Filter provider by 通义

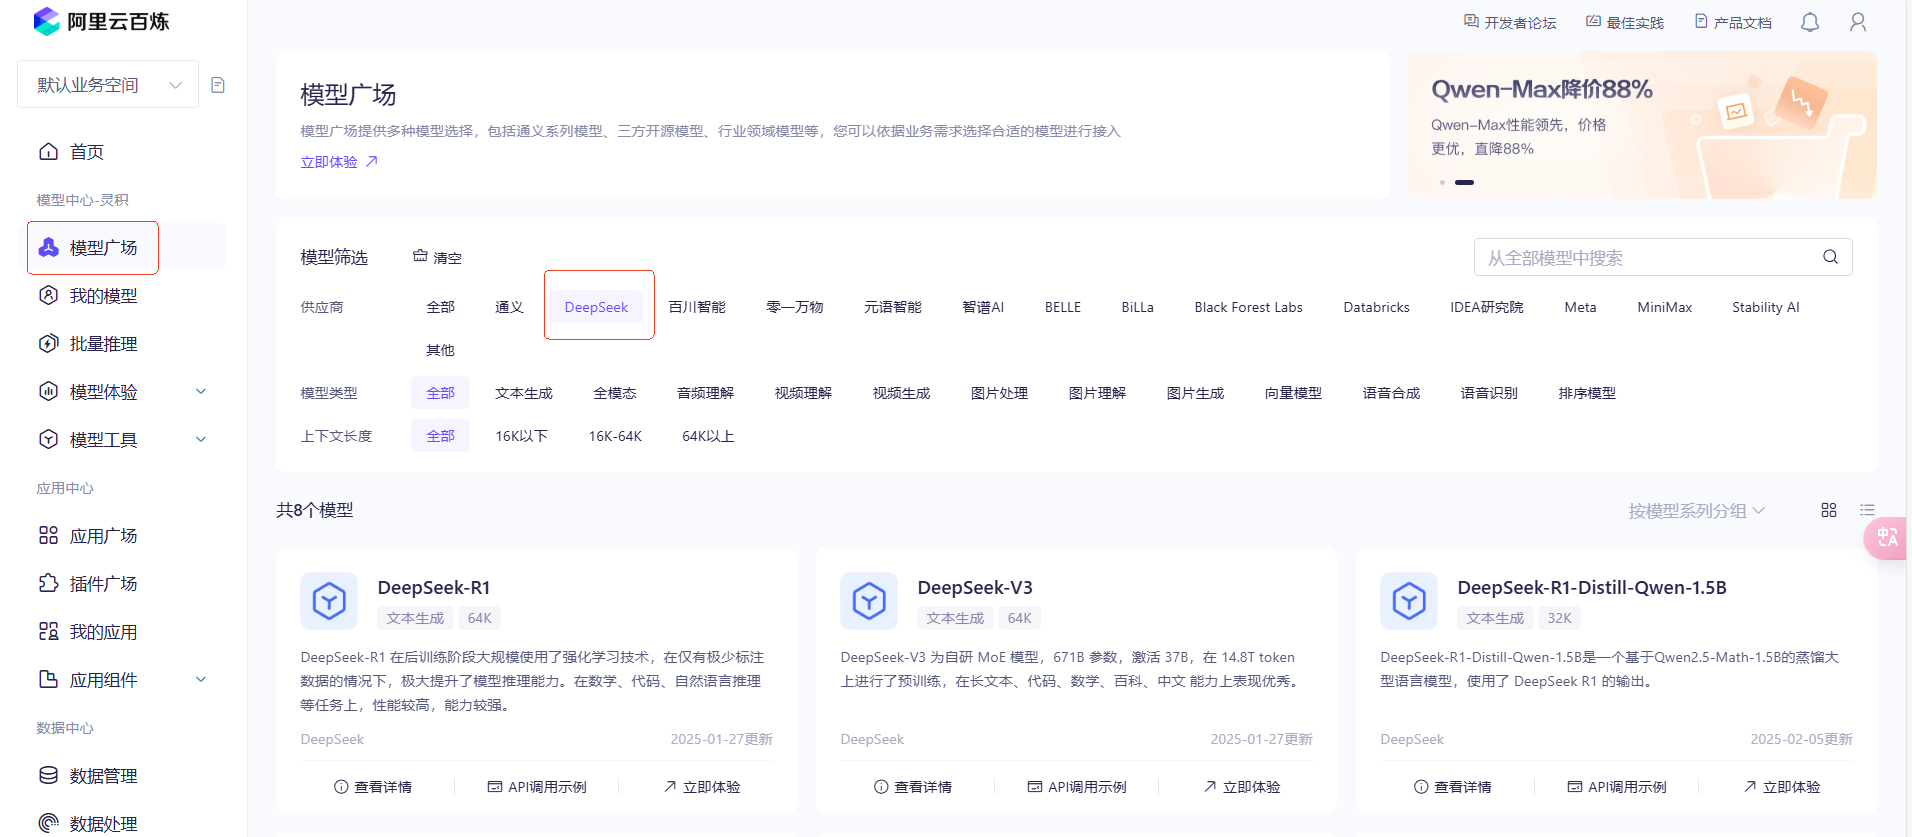509,307
